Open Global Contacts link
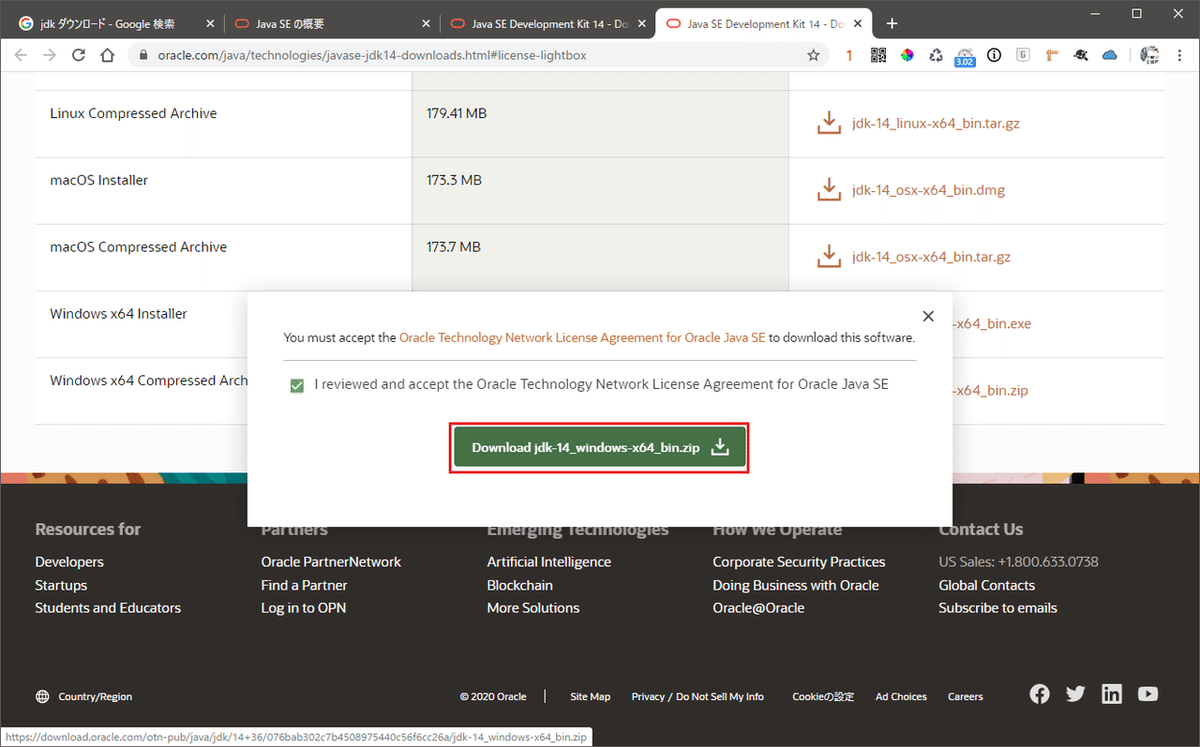The image size is (1200, 747). coord(987,585)
